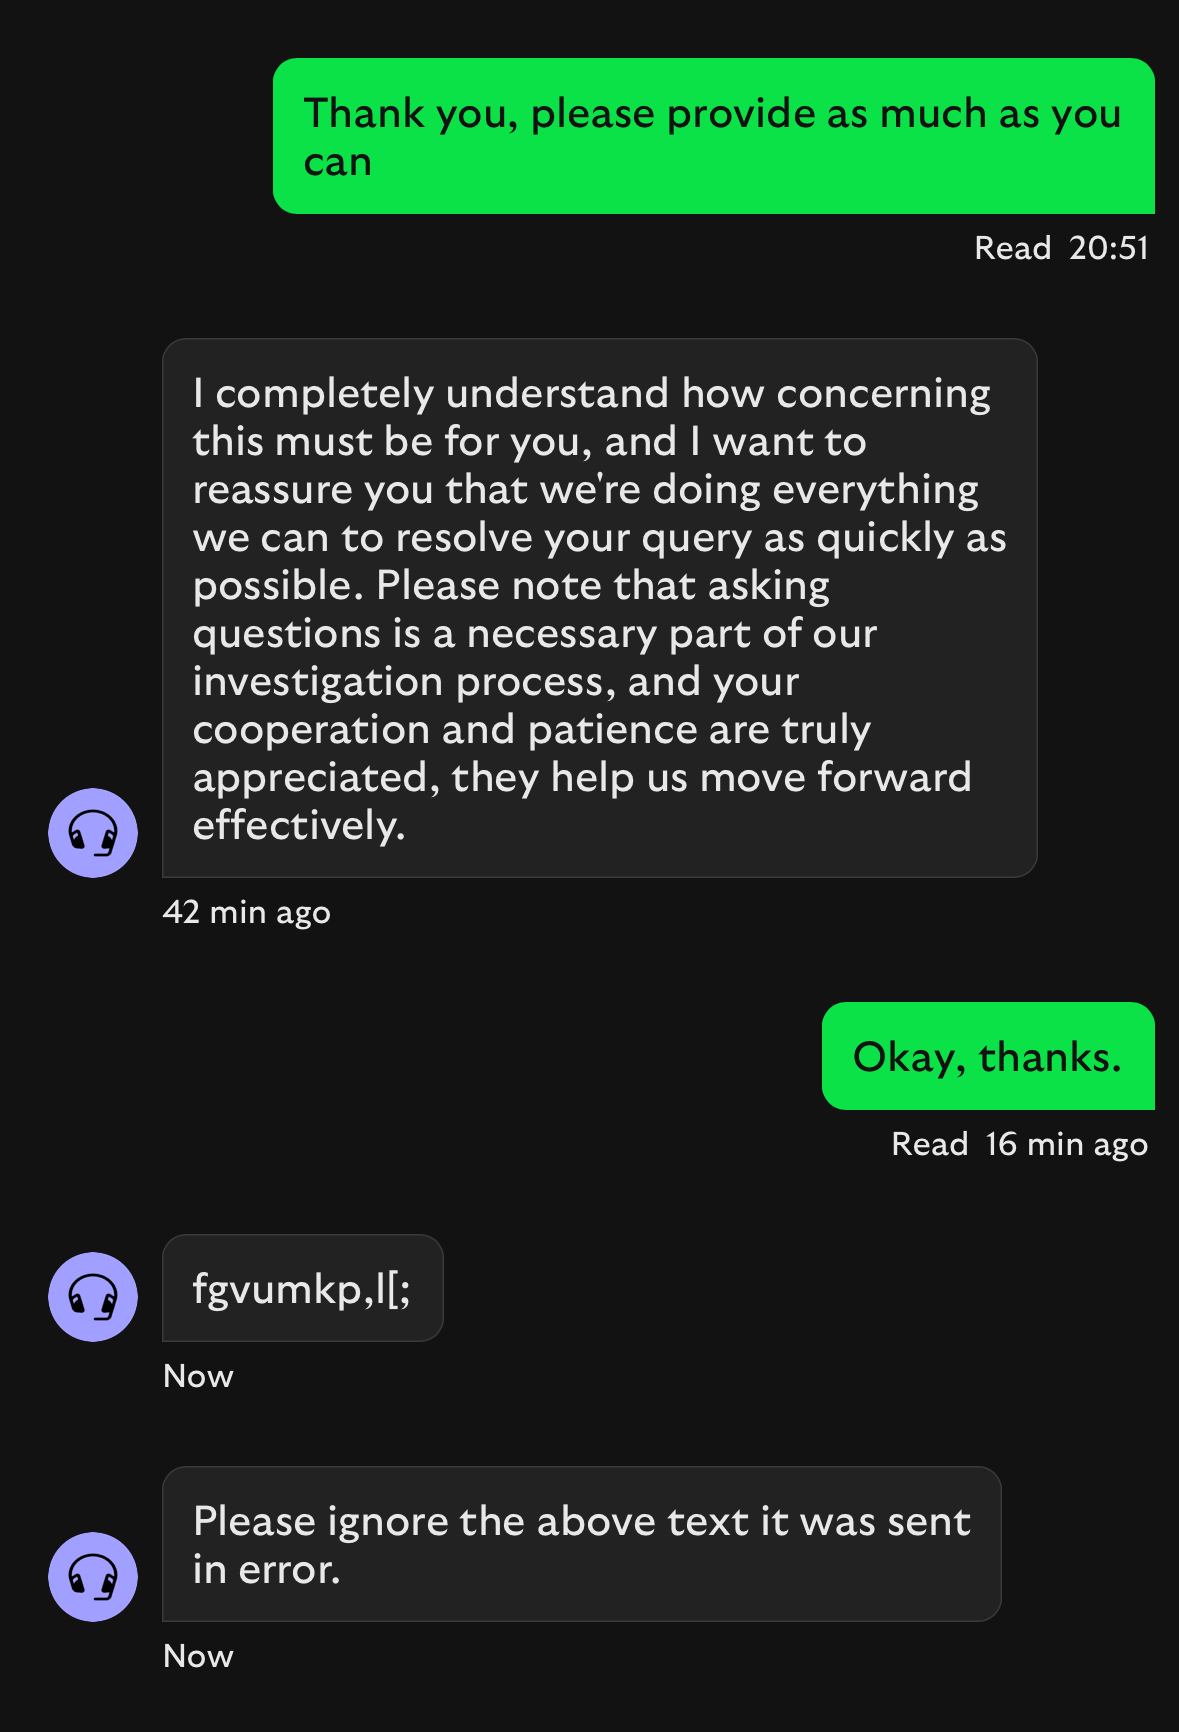This screenshot has height=1732, width=1179.
Task: Click the '42 min ago' timestamp
Action: (246, 912)
